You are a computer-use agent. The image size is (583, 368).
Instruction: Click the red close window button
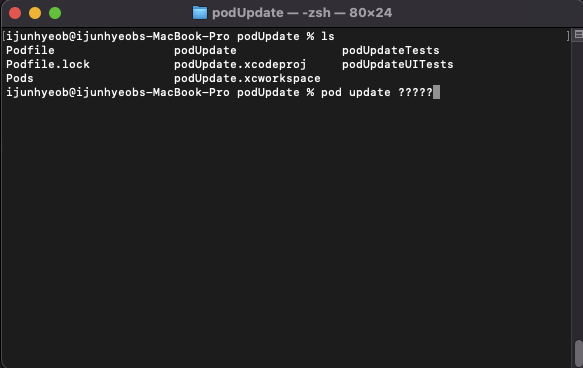coord(15,13)
